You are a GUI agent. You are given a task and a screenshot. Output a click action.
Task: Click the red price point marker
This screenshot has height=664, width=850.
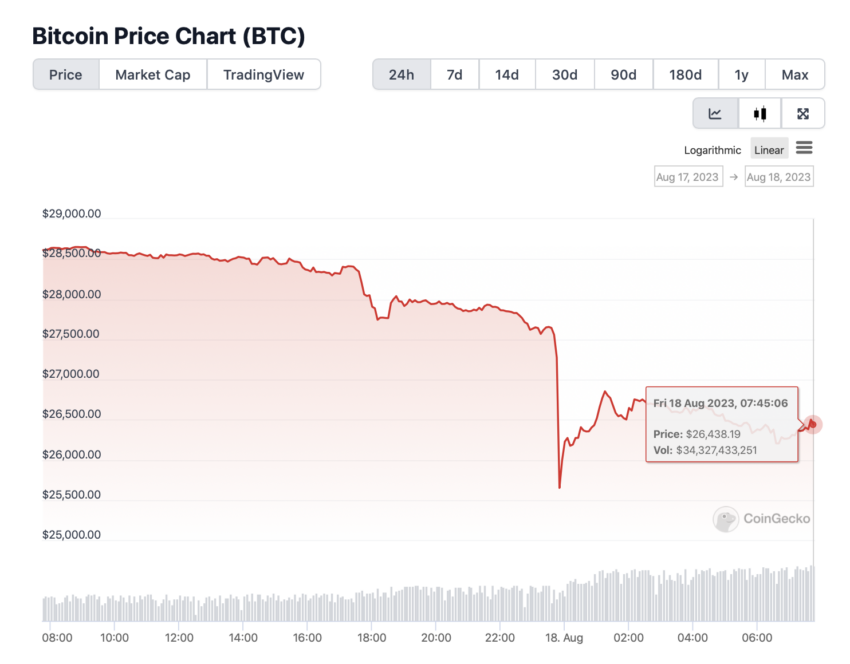click(x=812, y=424)
